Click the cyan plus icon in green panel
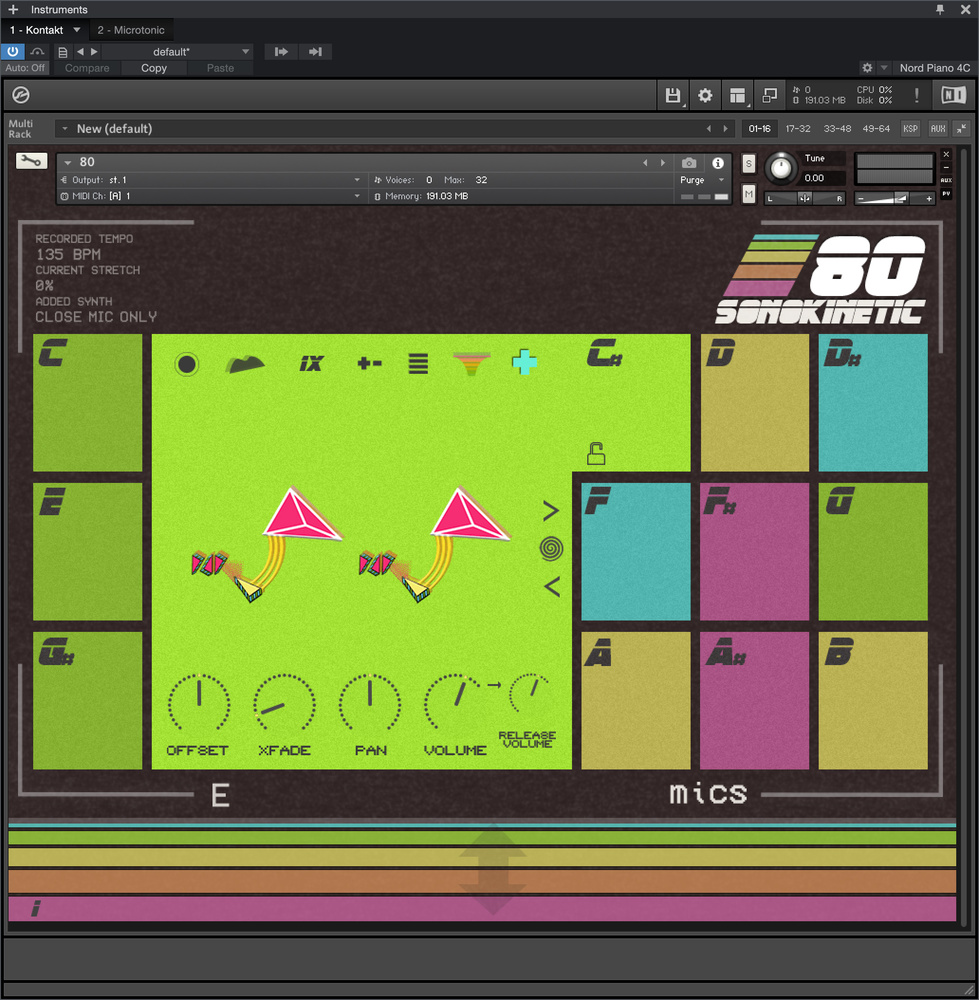 (x=524, y=363)
